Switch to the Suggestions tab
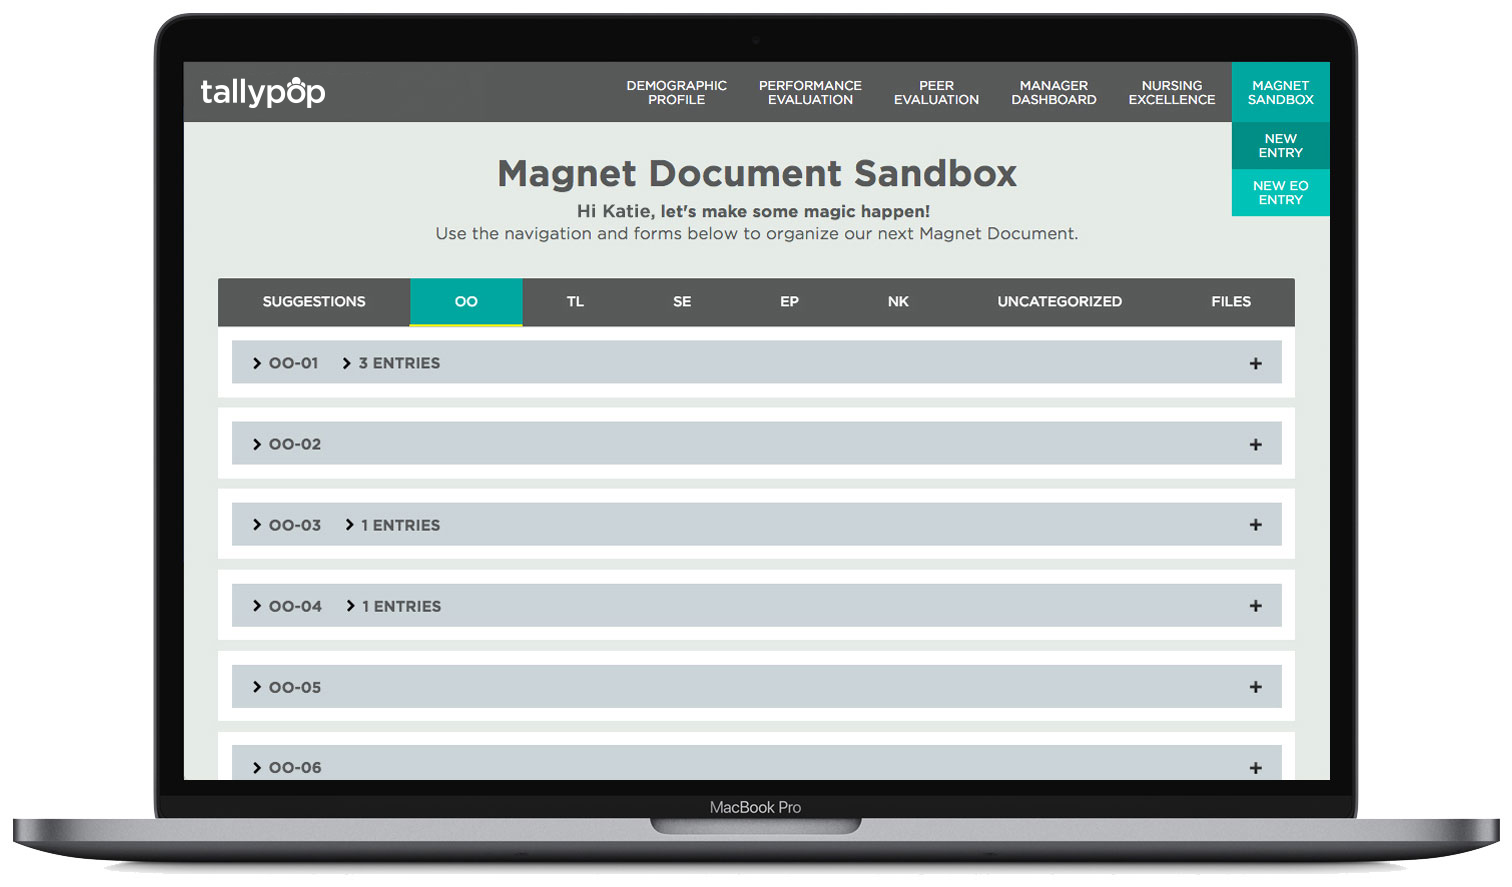 point(314,302)
